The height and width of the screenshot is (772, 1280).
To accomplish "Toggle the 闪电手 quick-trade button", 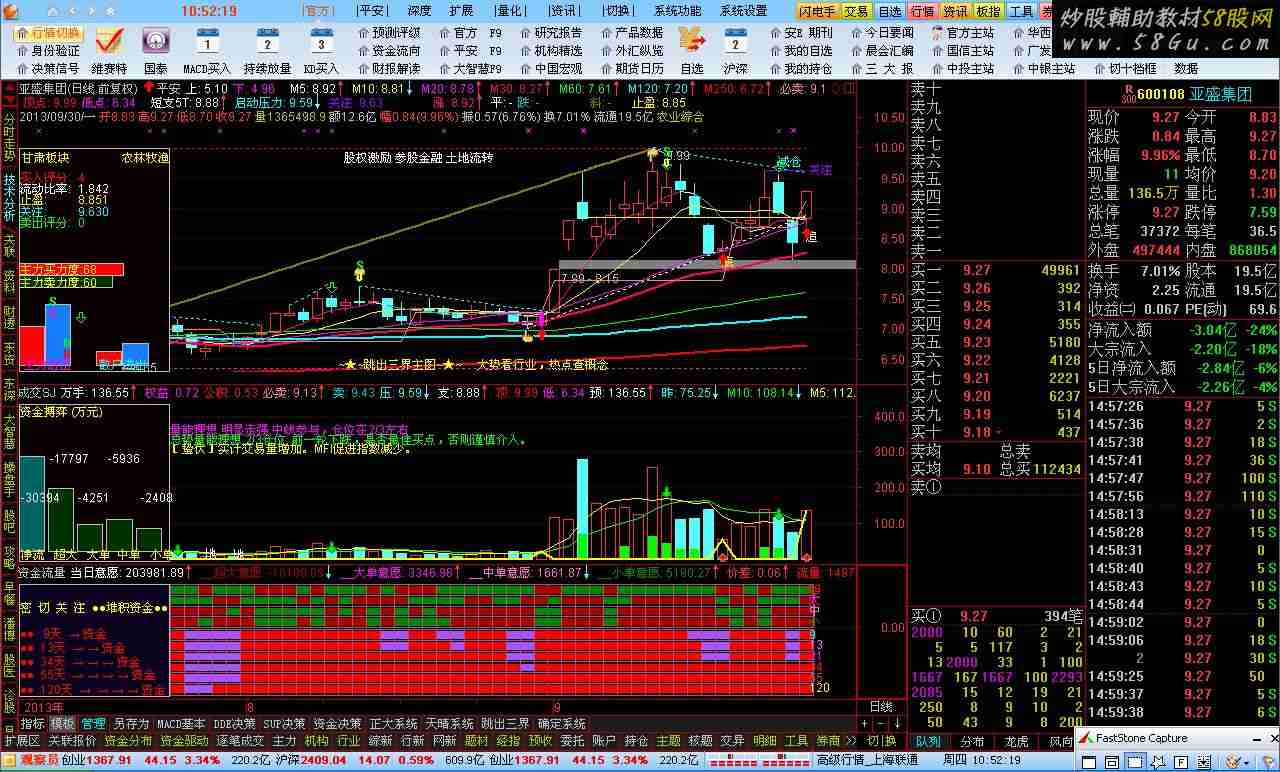I will pyautogui.click(x=817, y=11).
